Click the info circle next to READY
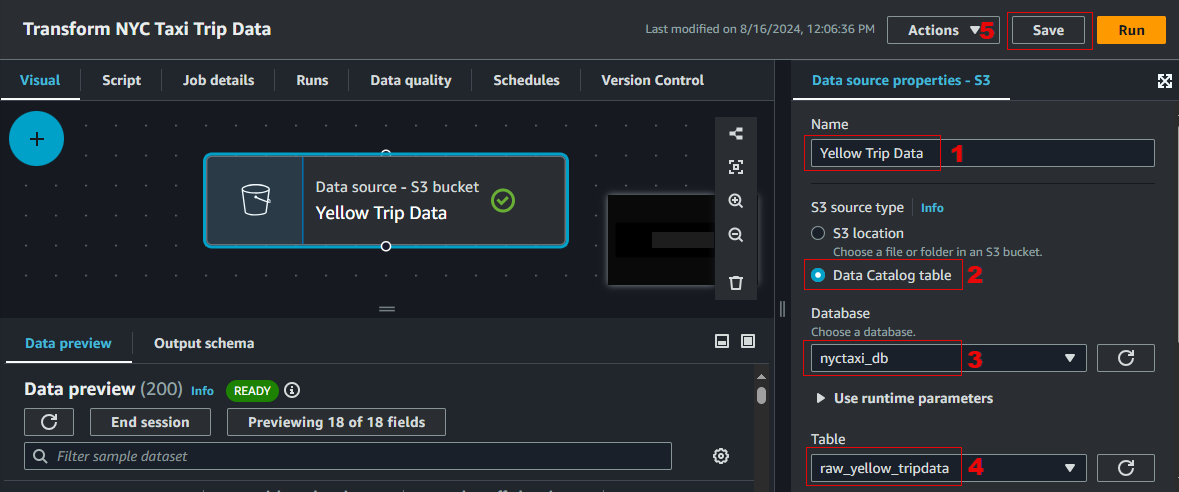The height and width of the screenshot is (492, 1179). [292, 390]
